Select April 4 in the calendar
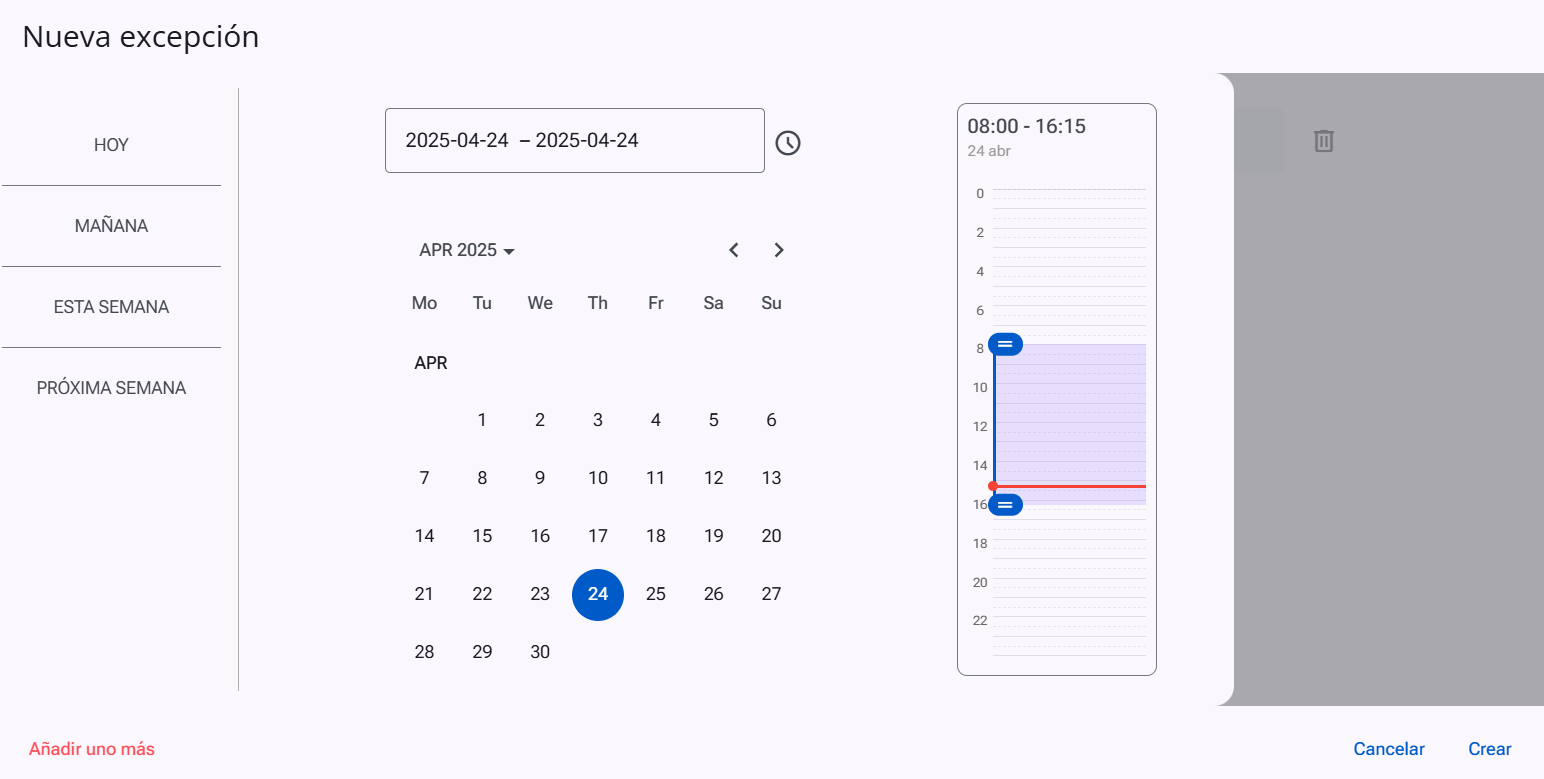Image resolution: width=1544 pixels, height=779 pixels. [x=656, y=420]
